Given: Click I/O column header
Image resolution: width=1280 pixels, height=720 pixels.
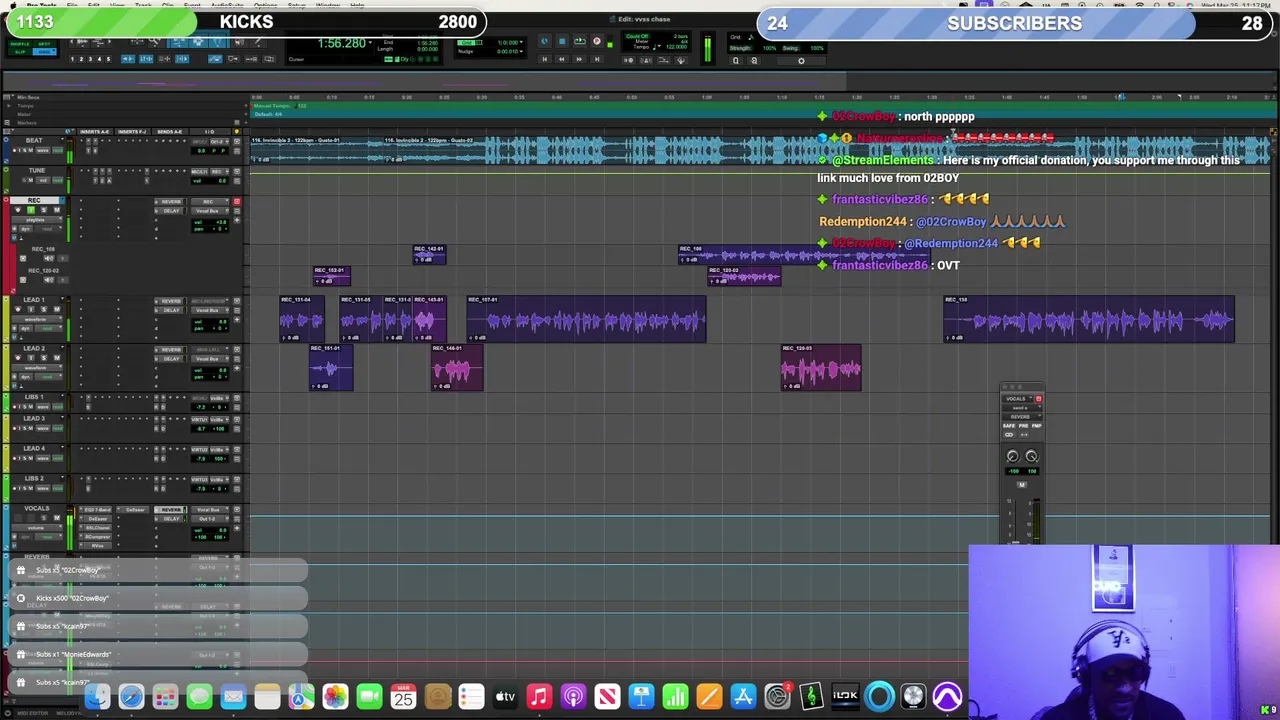Looking at the screenshot, I should coord(210,132).
